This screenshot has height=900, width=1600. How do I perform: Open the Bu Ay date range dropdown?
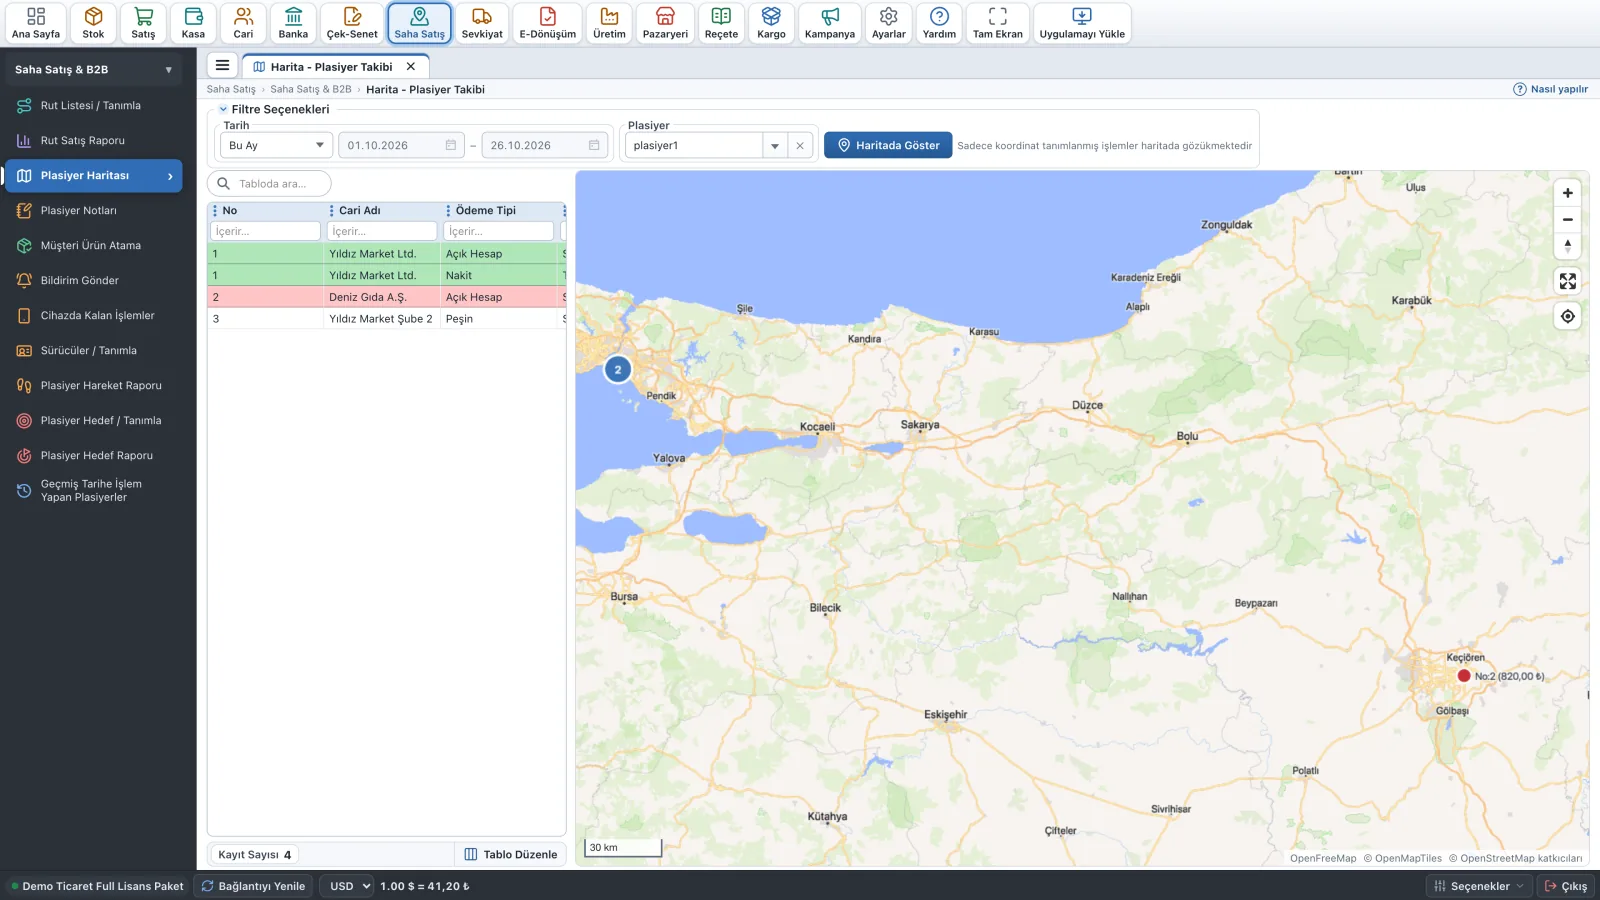(x=276, y=146)
